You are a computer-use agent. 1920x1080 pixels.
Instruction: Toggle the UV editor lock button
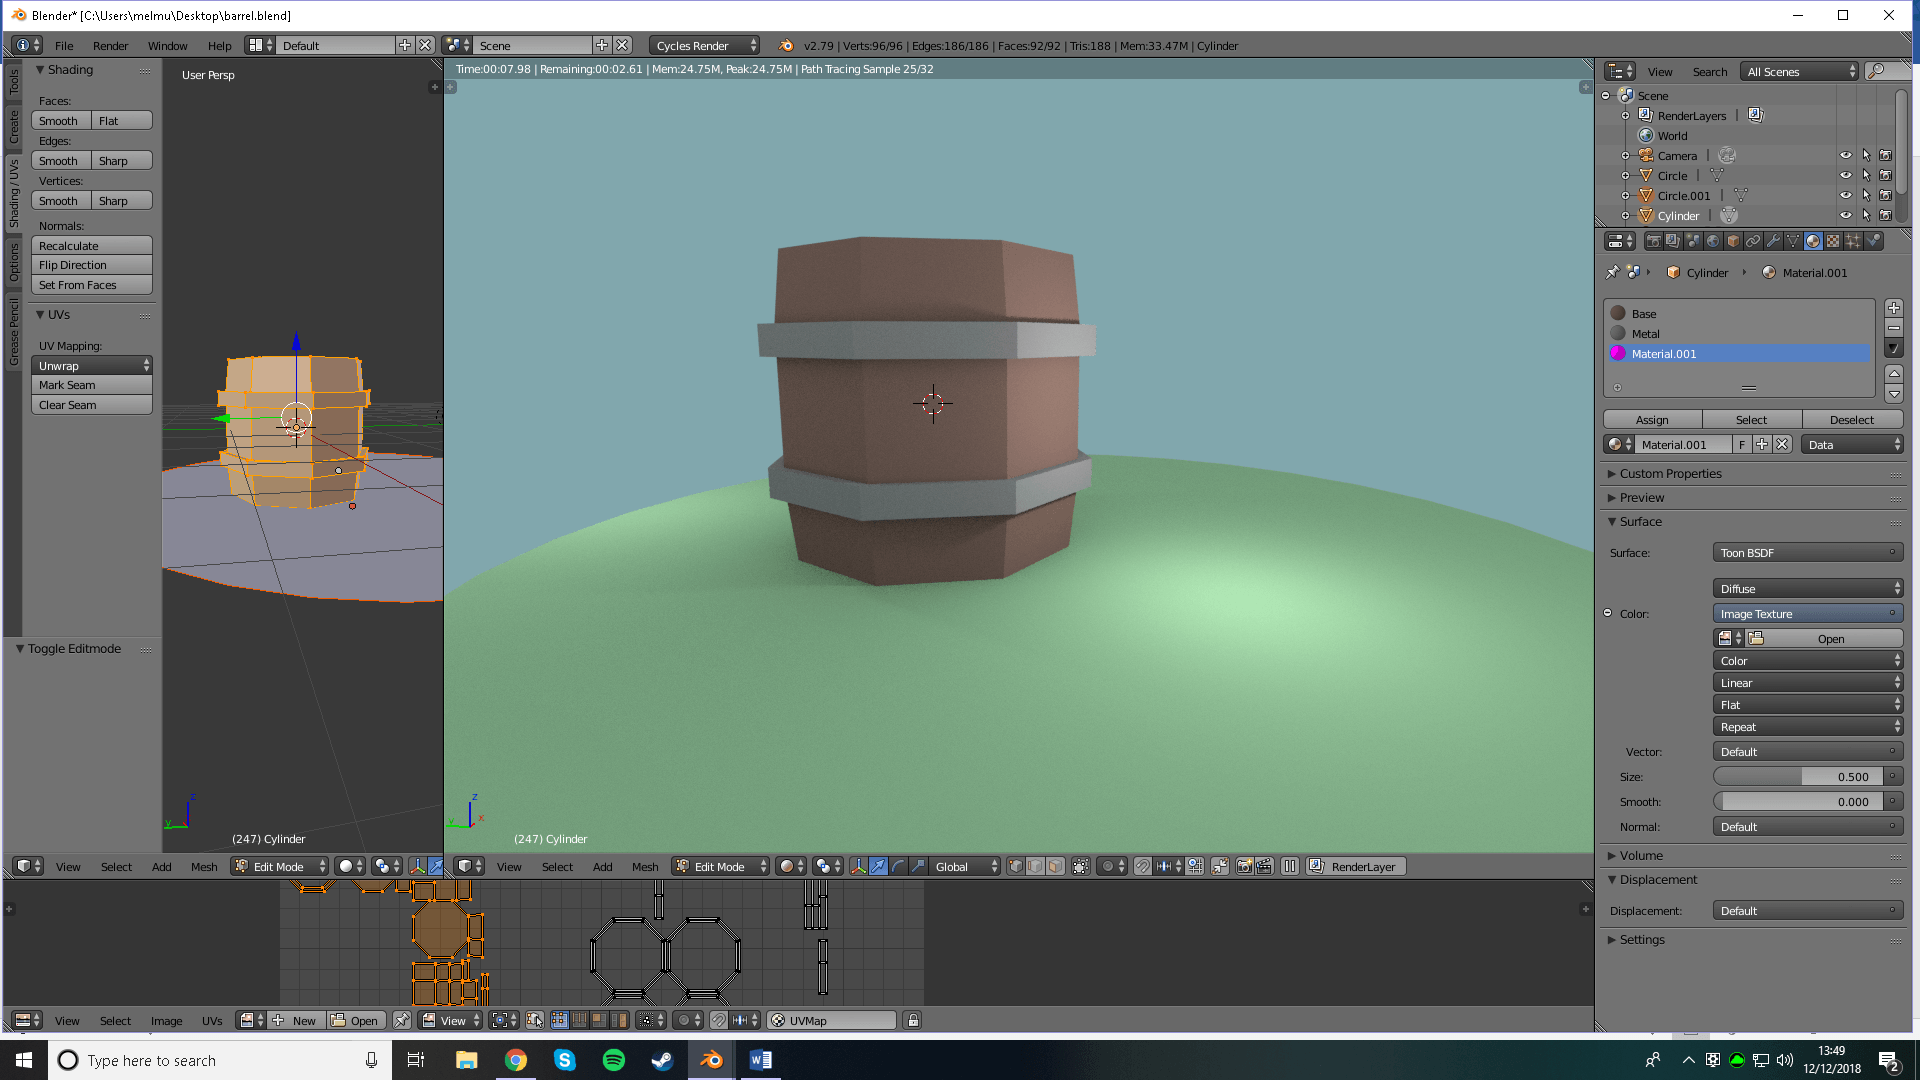click(x=912, y=1021)
